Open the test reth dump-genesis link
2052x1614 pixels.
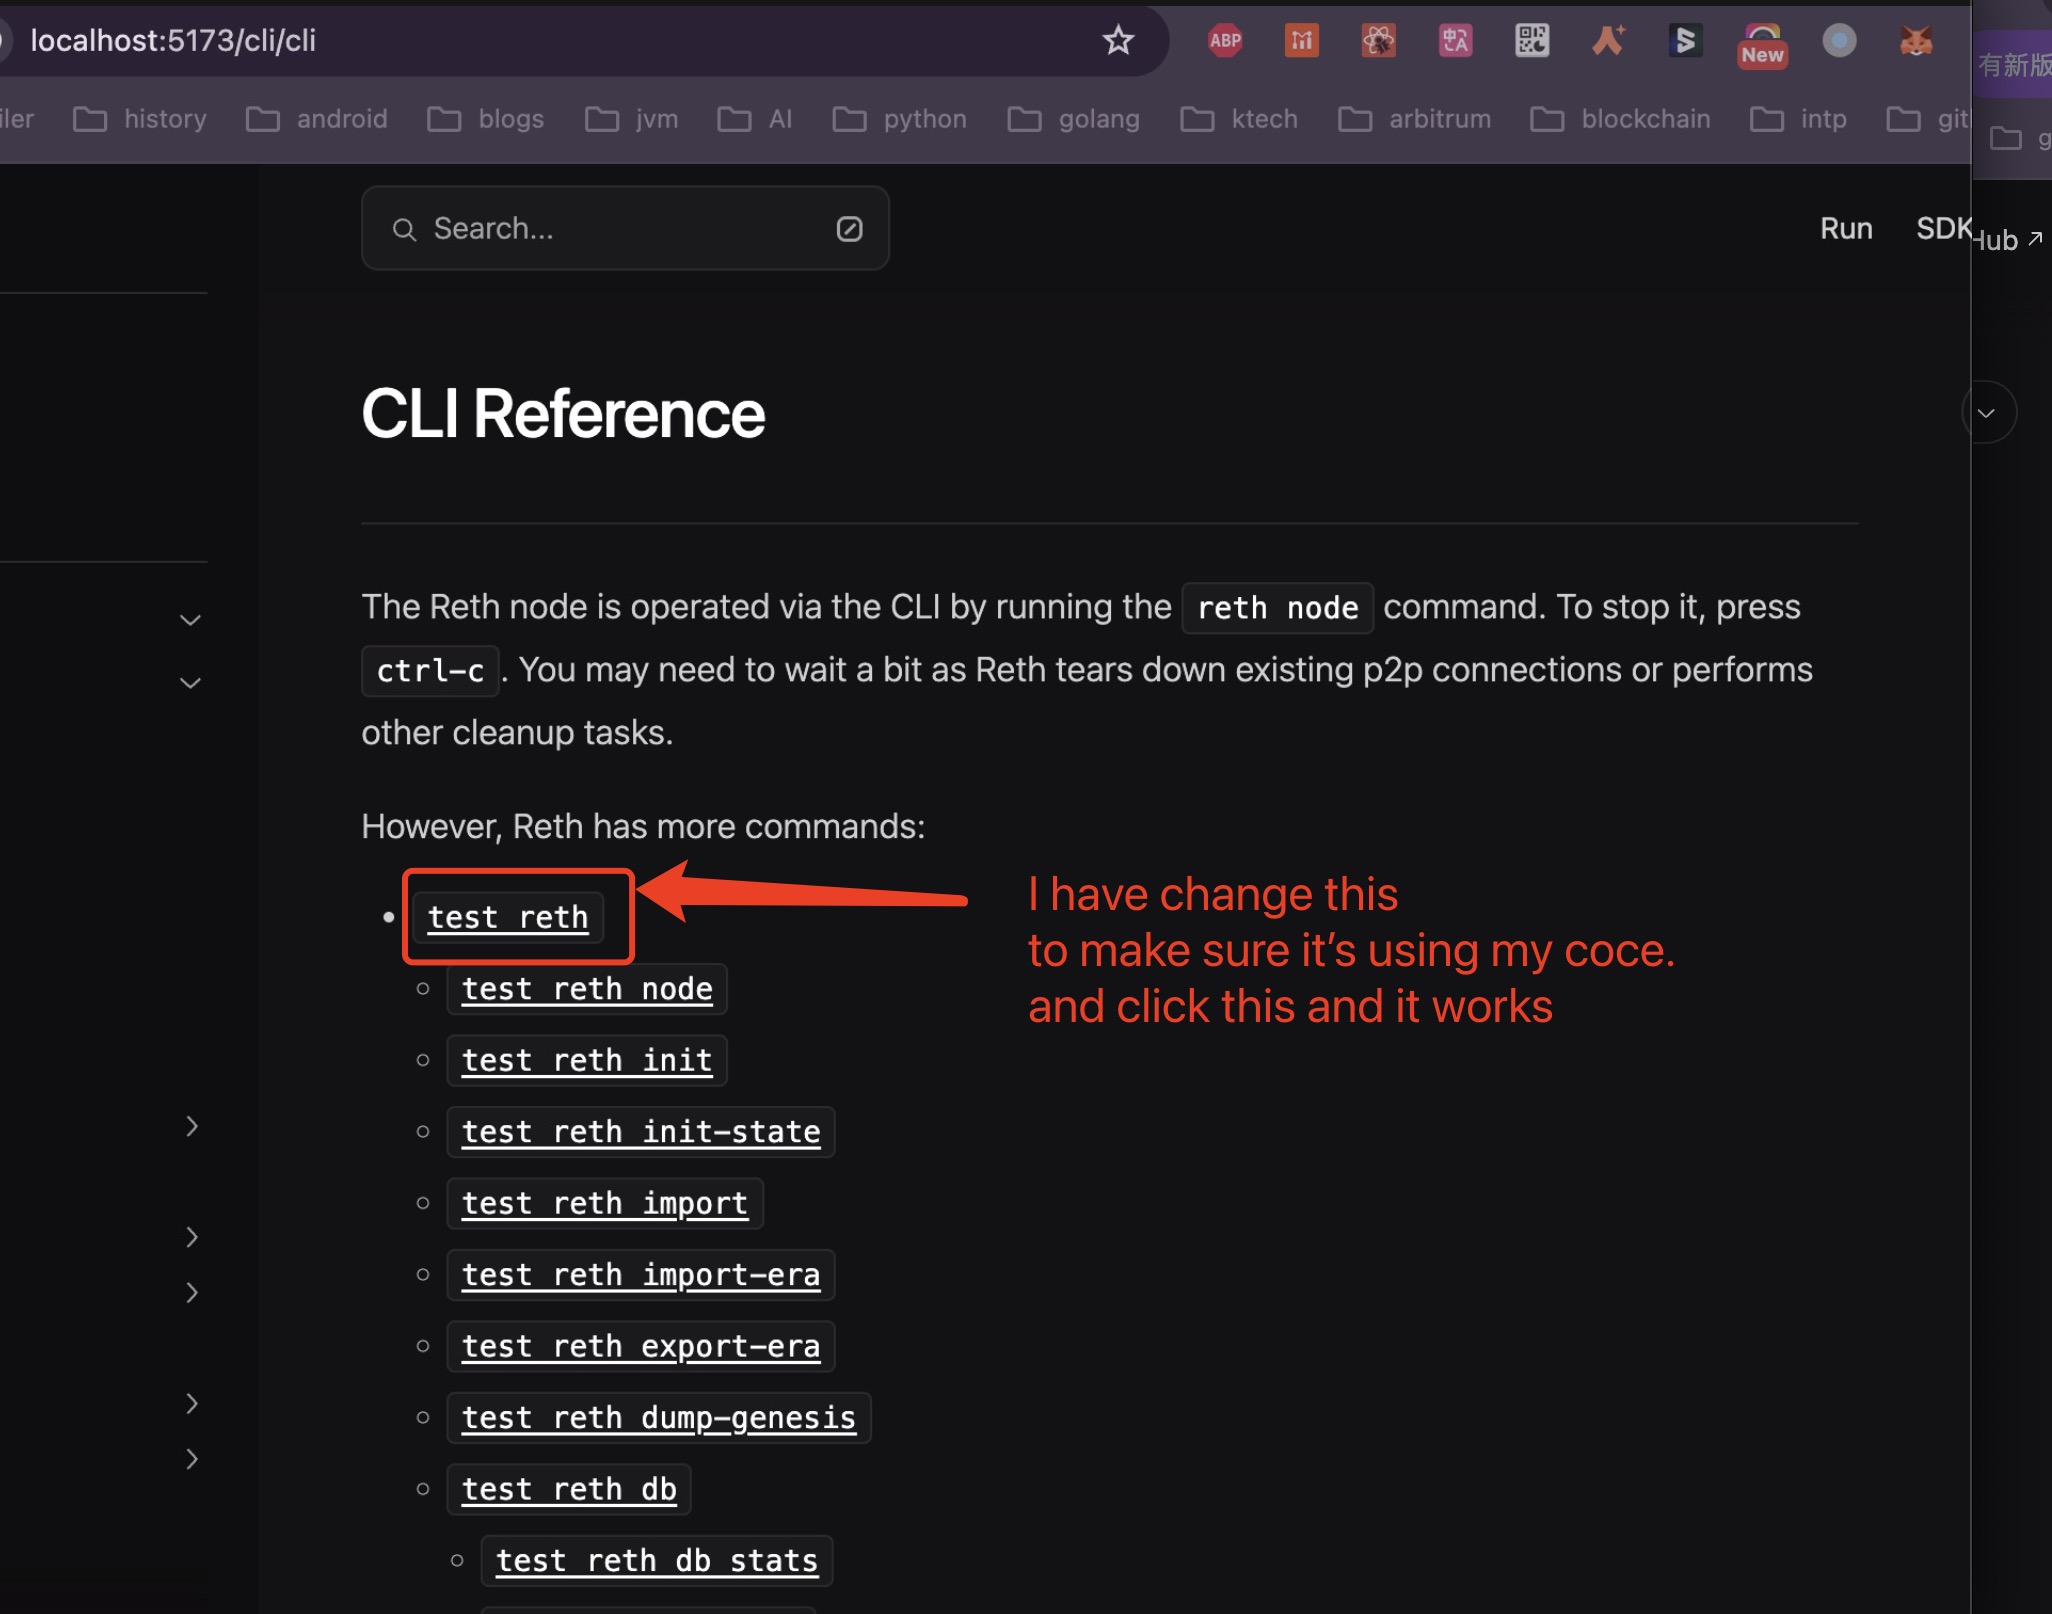tap(658, 1417)
